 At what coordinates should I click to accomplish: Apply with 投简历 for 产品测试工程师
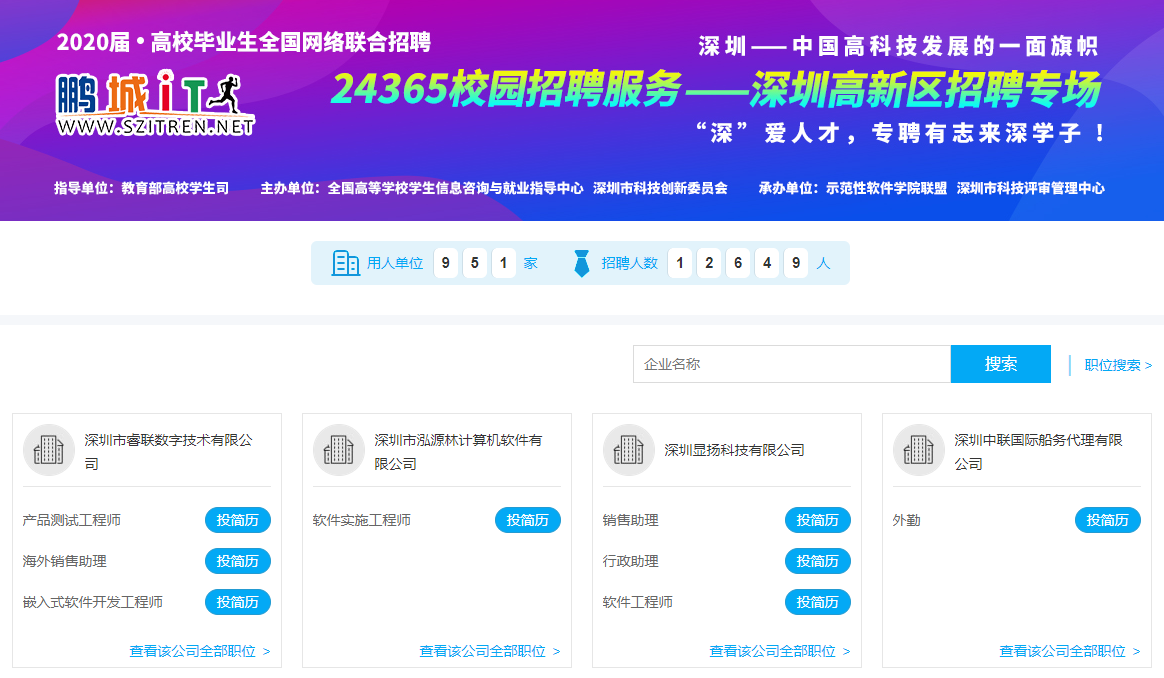[238, 520]
